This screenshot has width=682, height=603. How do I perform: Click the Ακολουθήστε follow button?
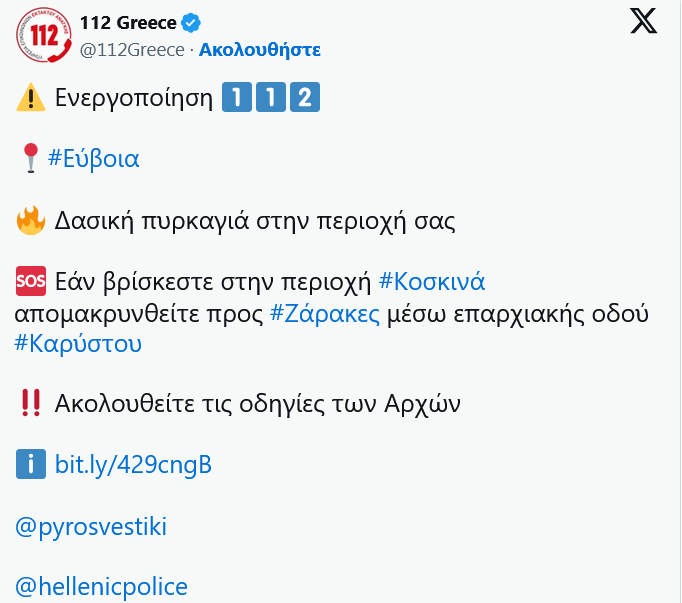pos(260,49)
